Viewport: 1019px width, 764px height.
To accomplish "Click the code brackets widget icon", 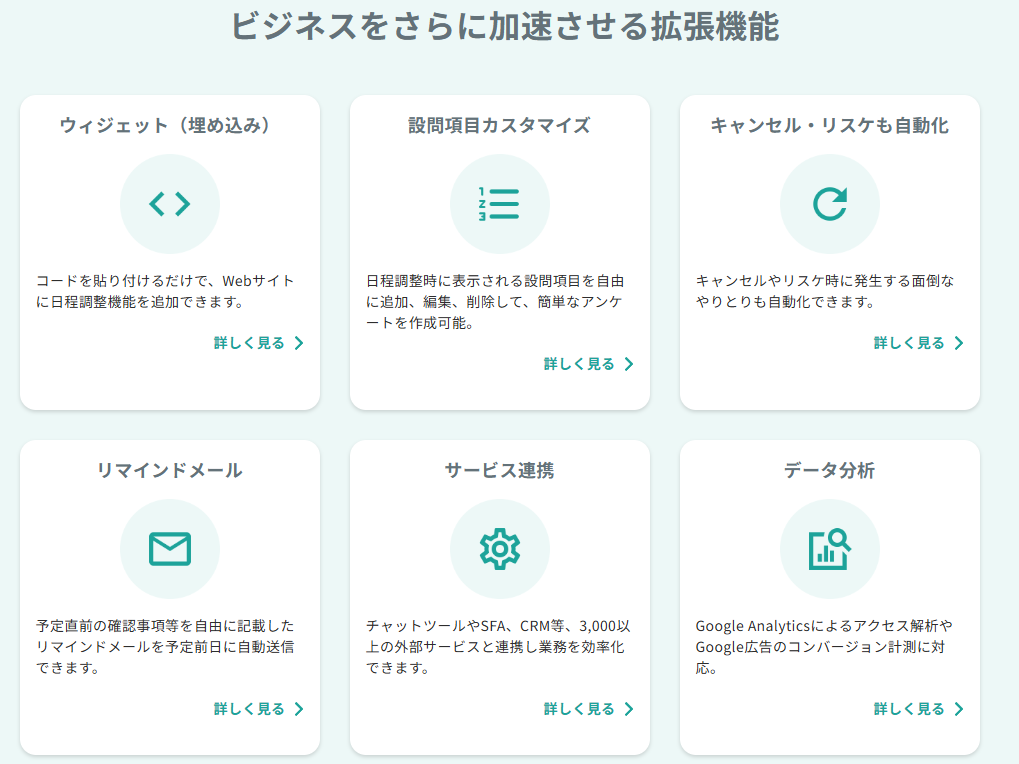I will pos(169,204).
